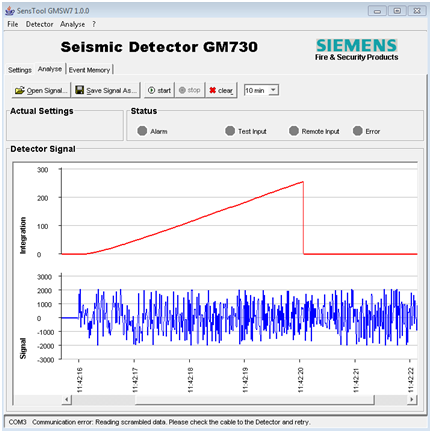Click the Seismic Detector GM730 heading
Viewport: 432px width, 433px height.
tap(159, 47)
